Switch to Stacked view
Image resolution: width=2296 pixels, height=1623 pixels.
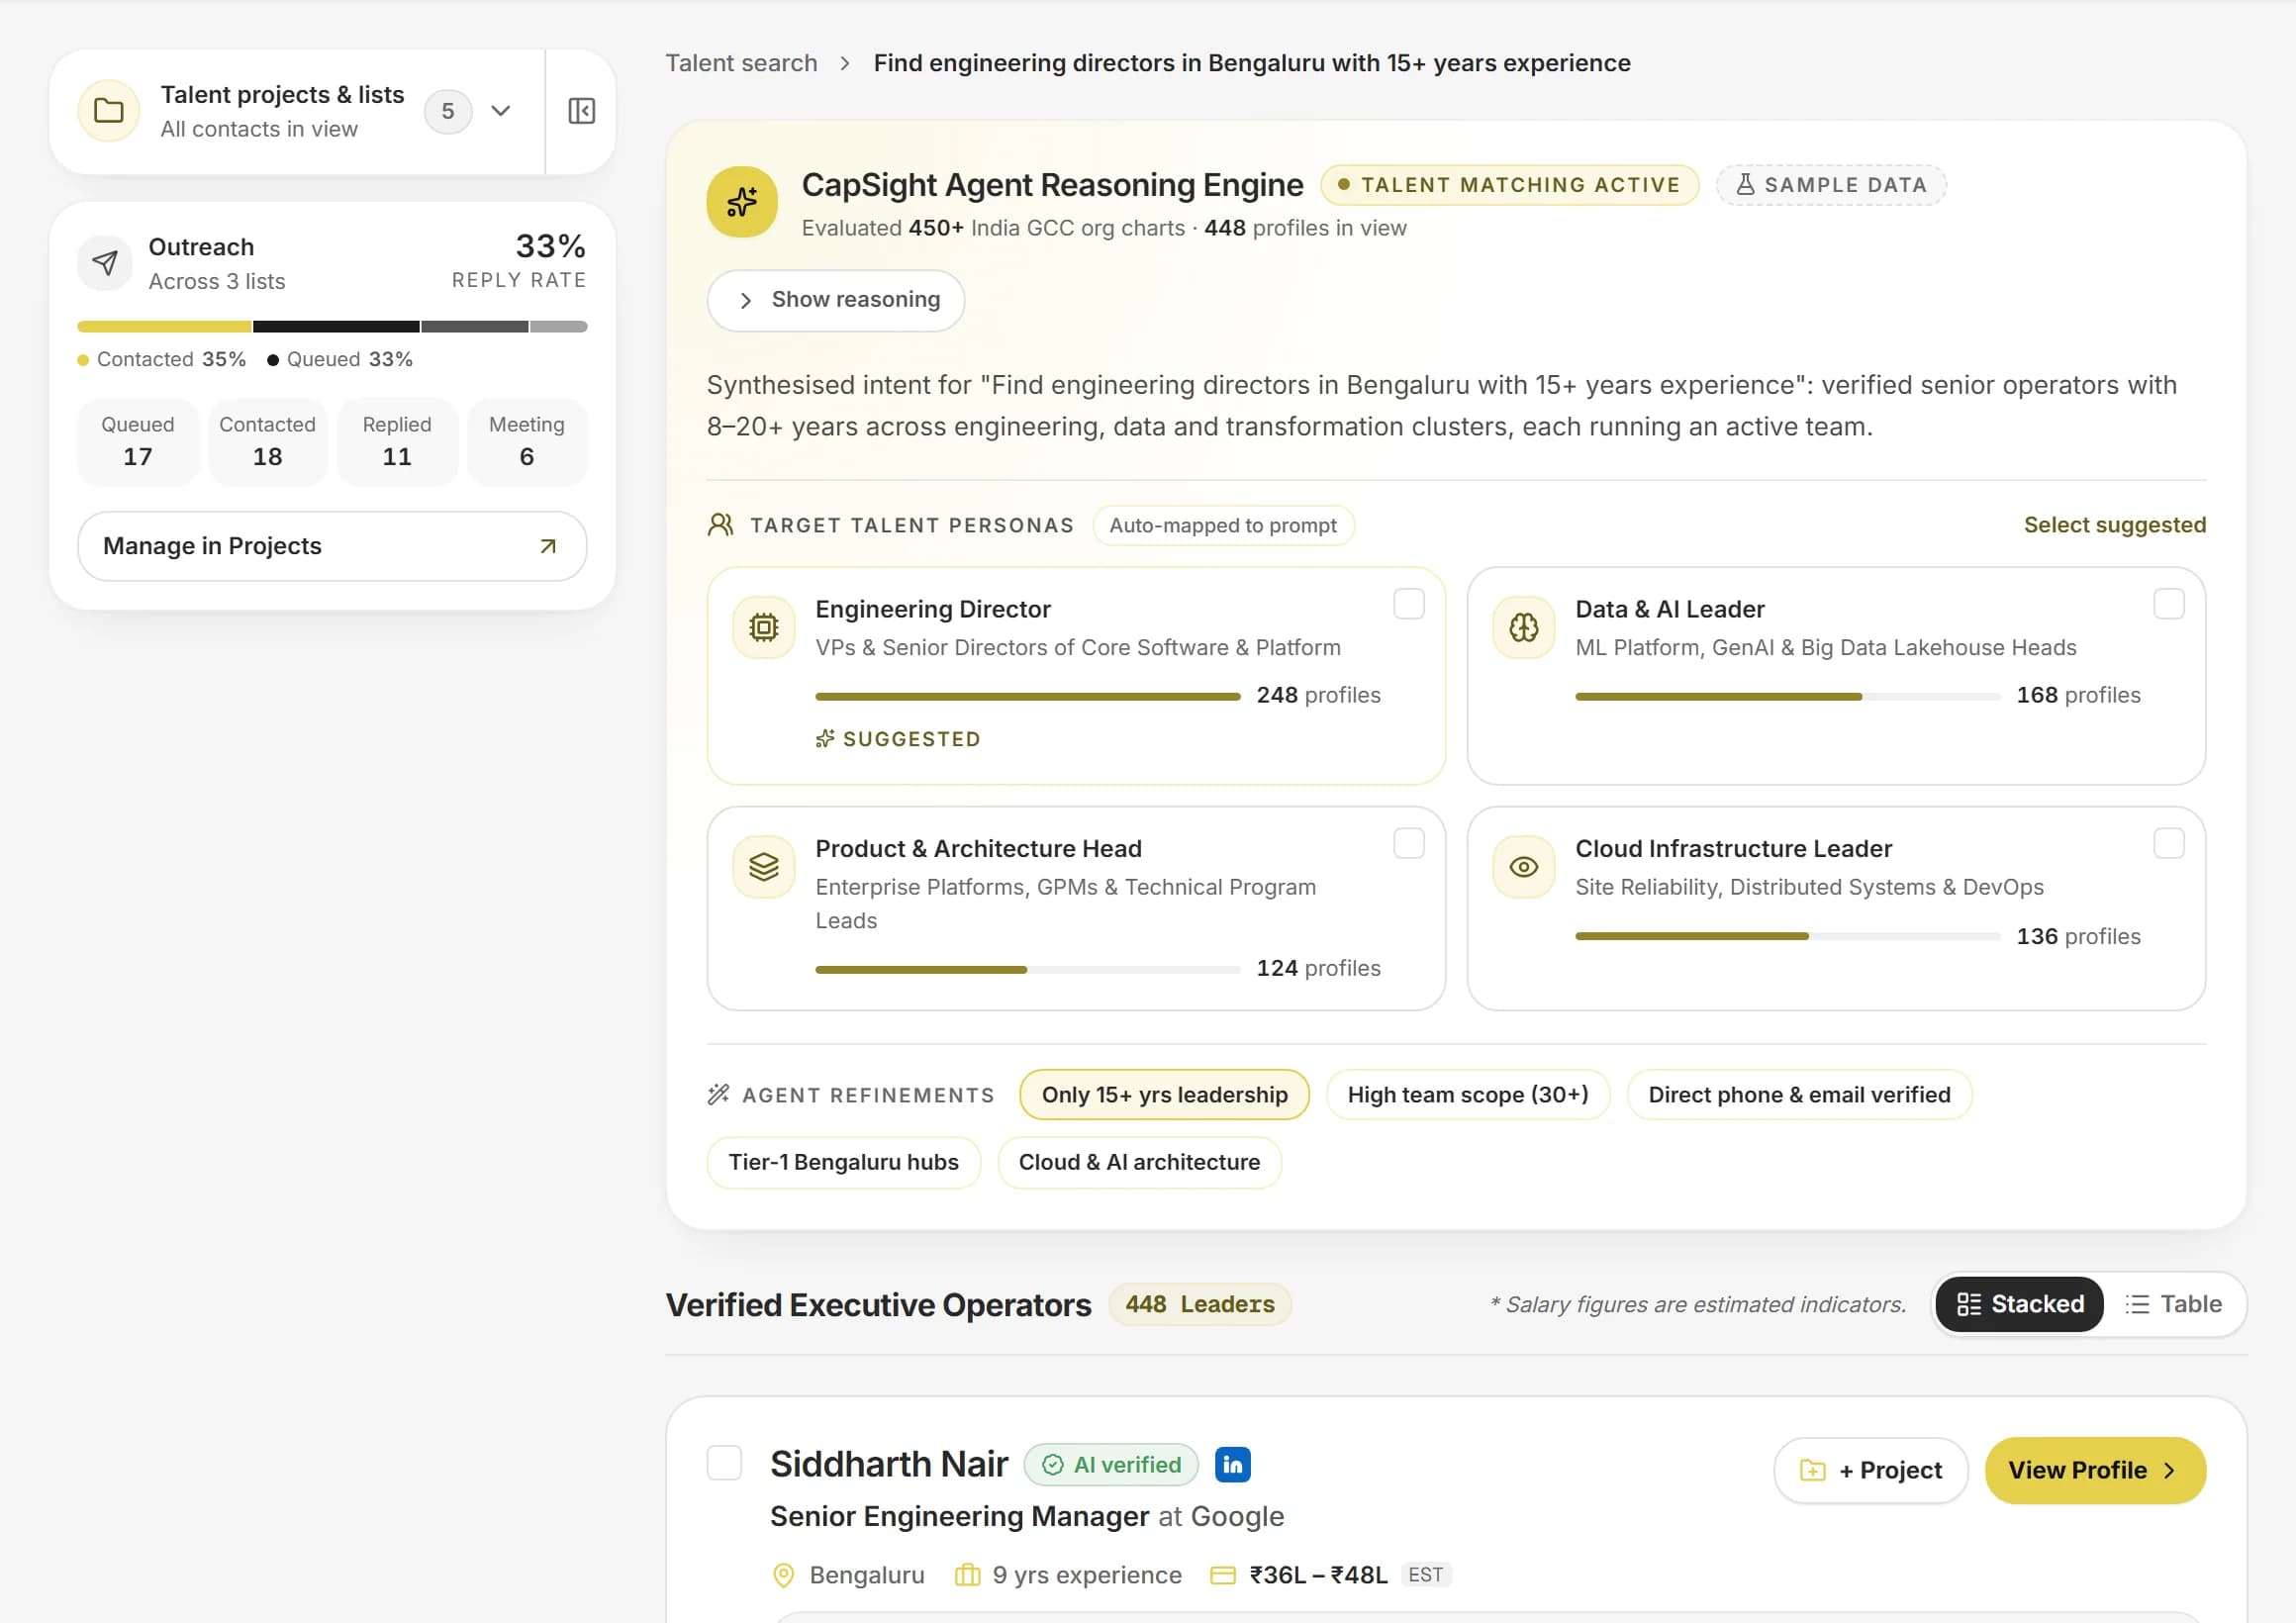point(2019,1304)
